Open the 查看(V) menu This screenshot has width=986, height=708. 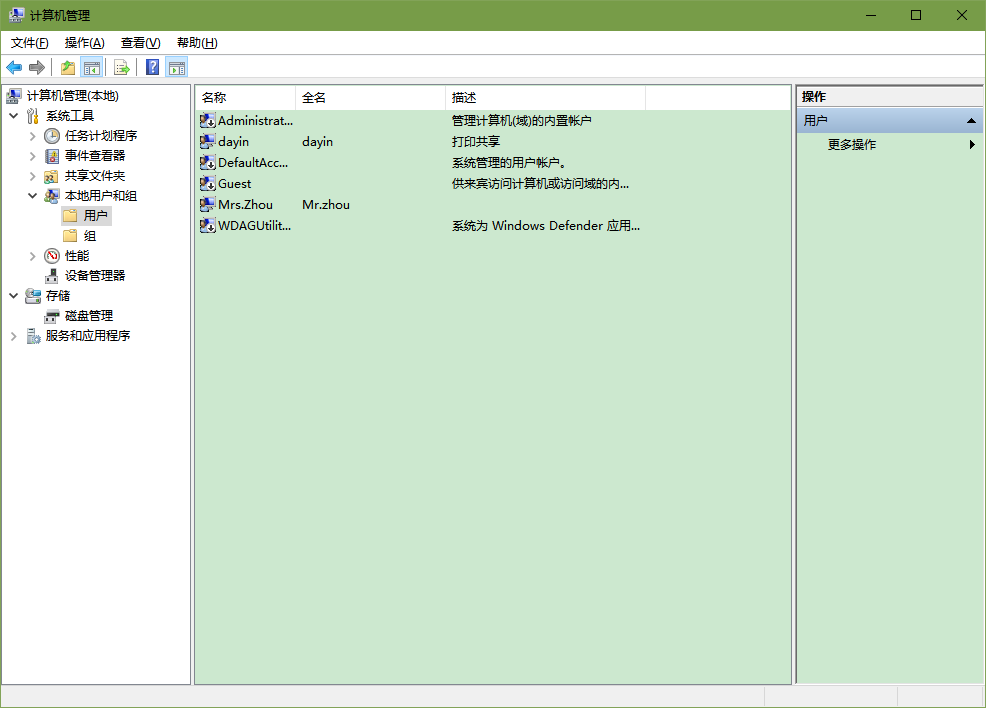pos(140,43)
